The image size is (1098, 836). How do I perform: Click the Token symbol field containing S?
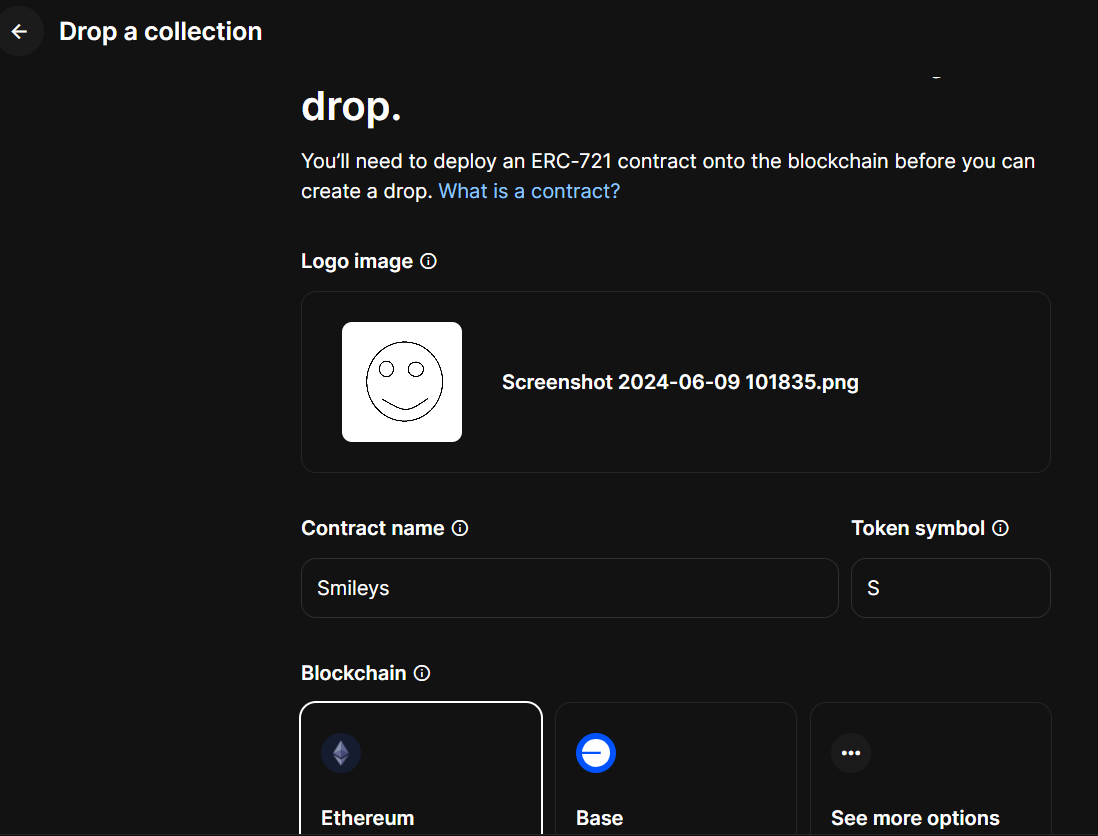[x=950, y=588]
